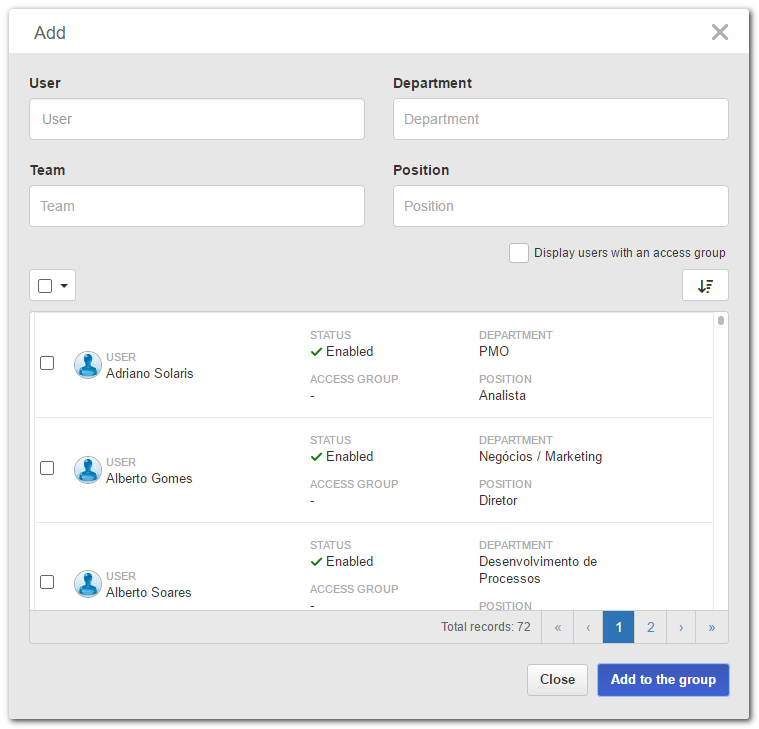Focus the Team filter field
The width and height of the screenshot is (759, 729).
[197, 206]
